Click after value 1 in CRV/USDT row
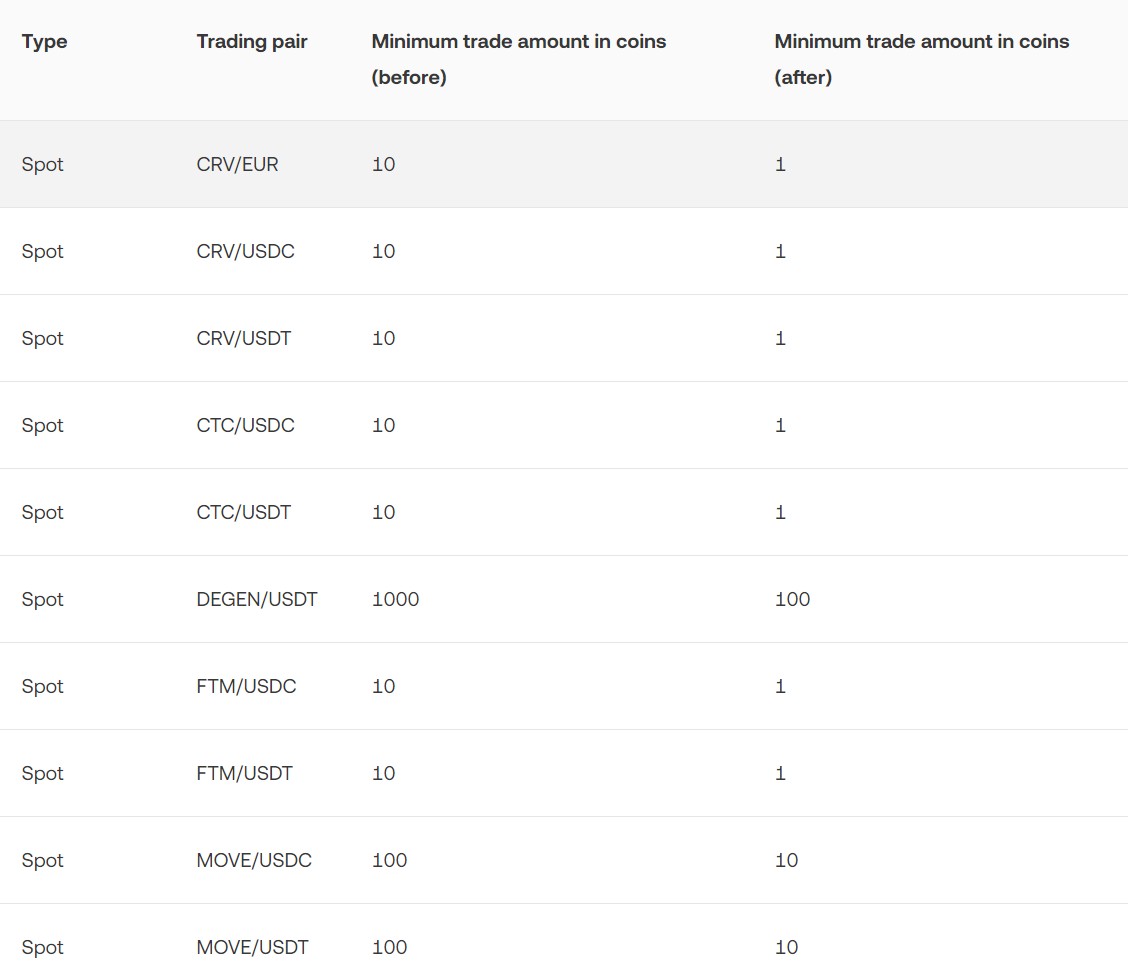 point(781,338)
